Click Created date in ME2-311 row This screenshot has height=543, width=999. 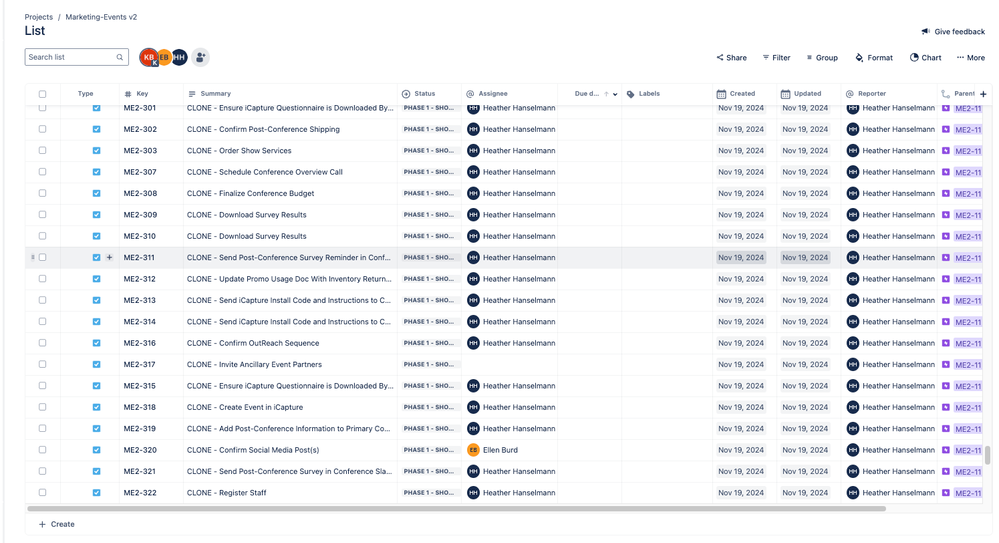[740, 257]
